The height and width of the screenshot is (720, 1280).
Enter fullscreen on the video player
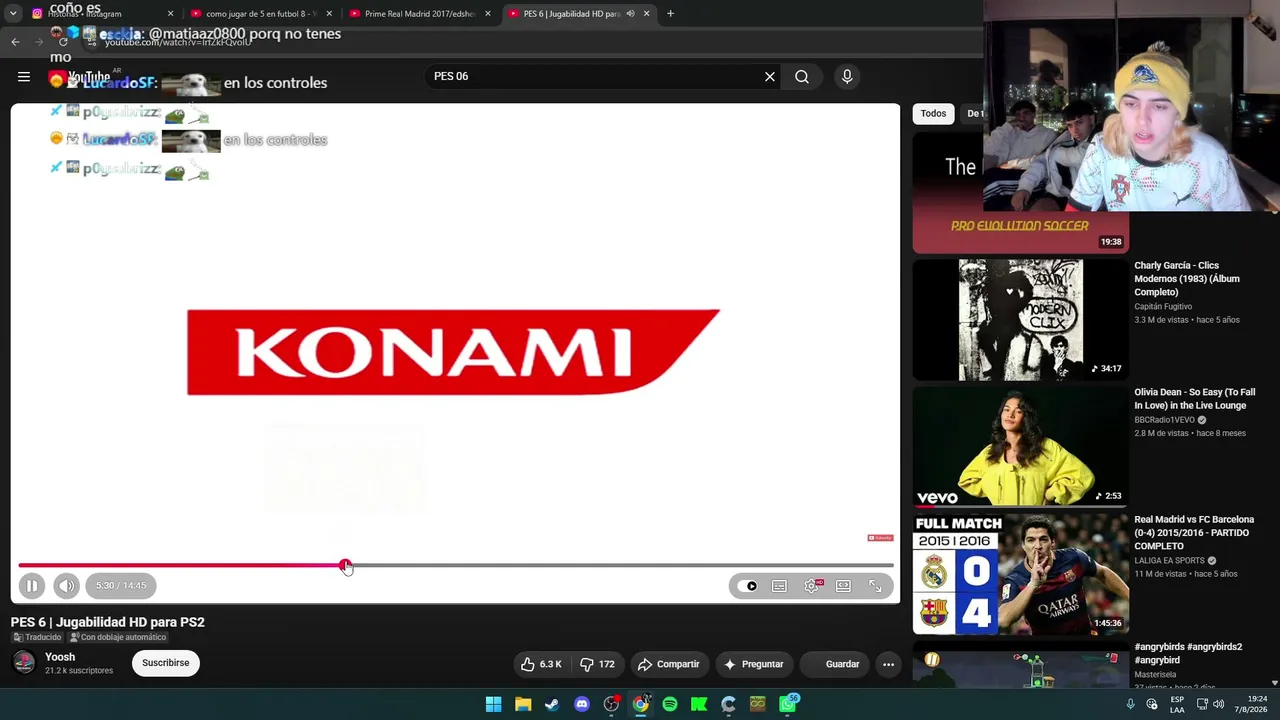(x=875, y=586)
